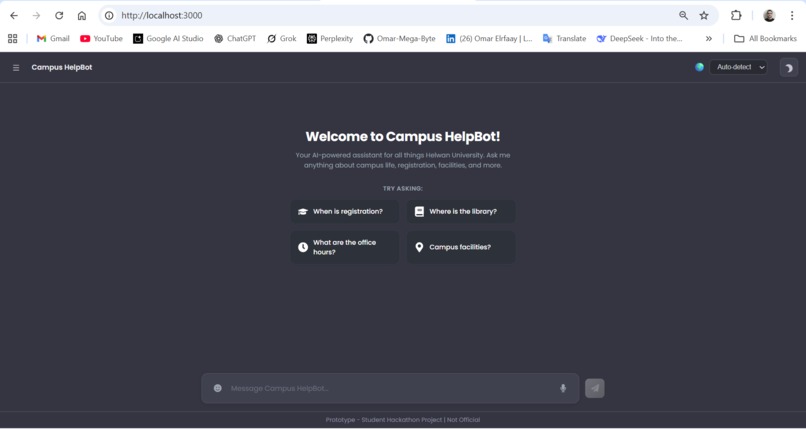Image resolution: width=806 pixels, height=429 pixels.
Task: Click the zoom magnifier icon in address bar
Action: [x=683, y=15]
